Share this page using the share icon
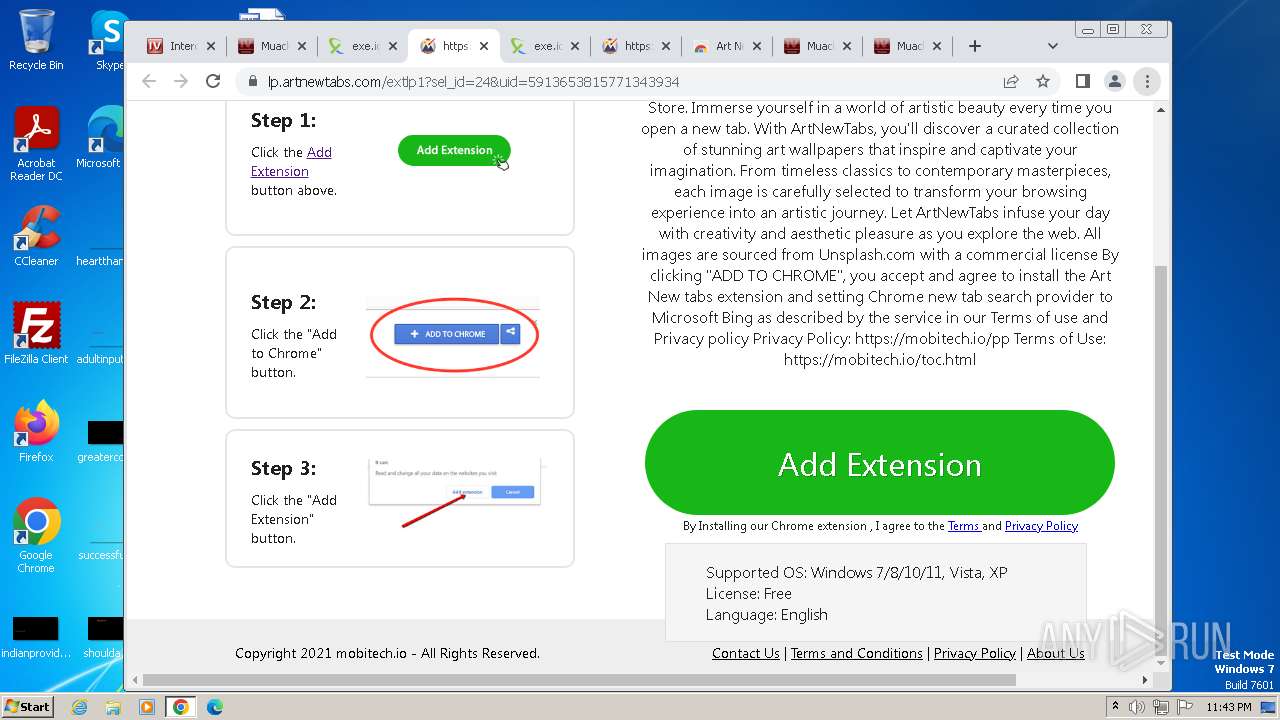Image resolution: width=1280 pixels, height=720 pixels. tap(1011, 82)
